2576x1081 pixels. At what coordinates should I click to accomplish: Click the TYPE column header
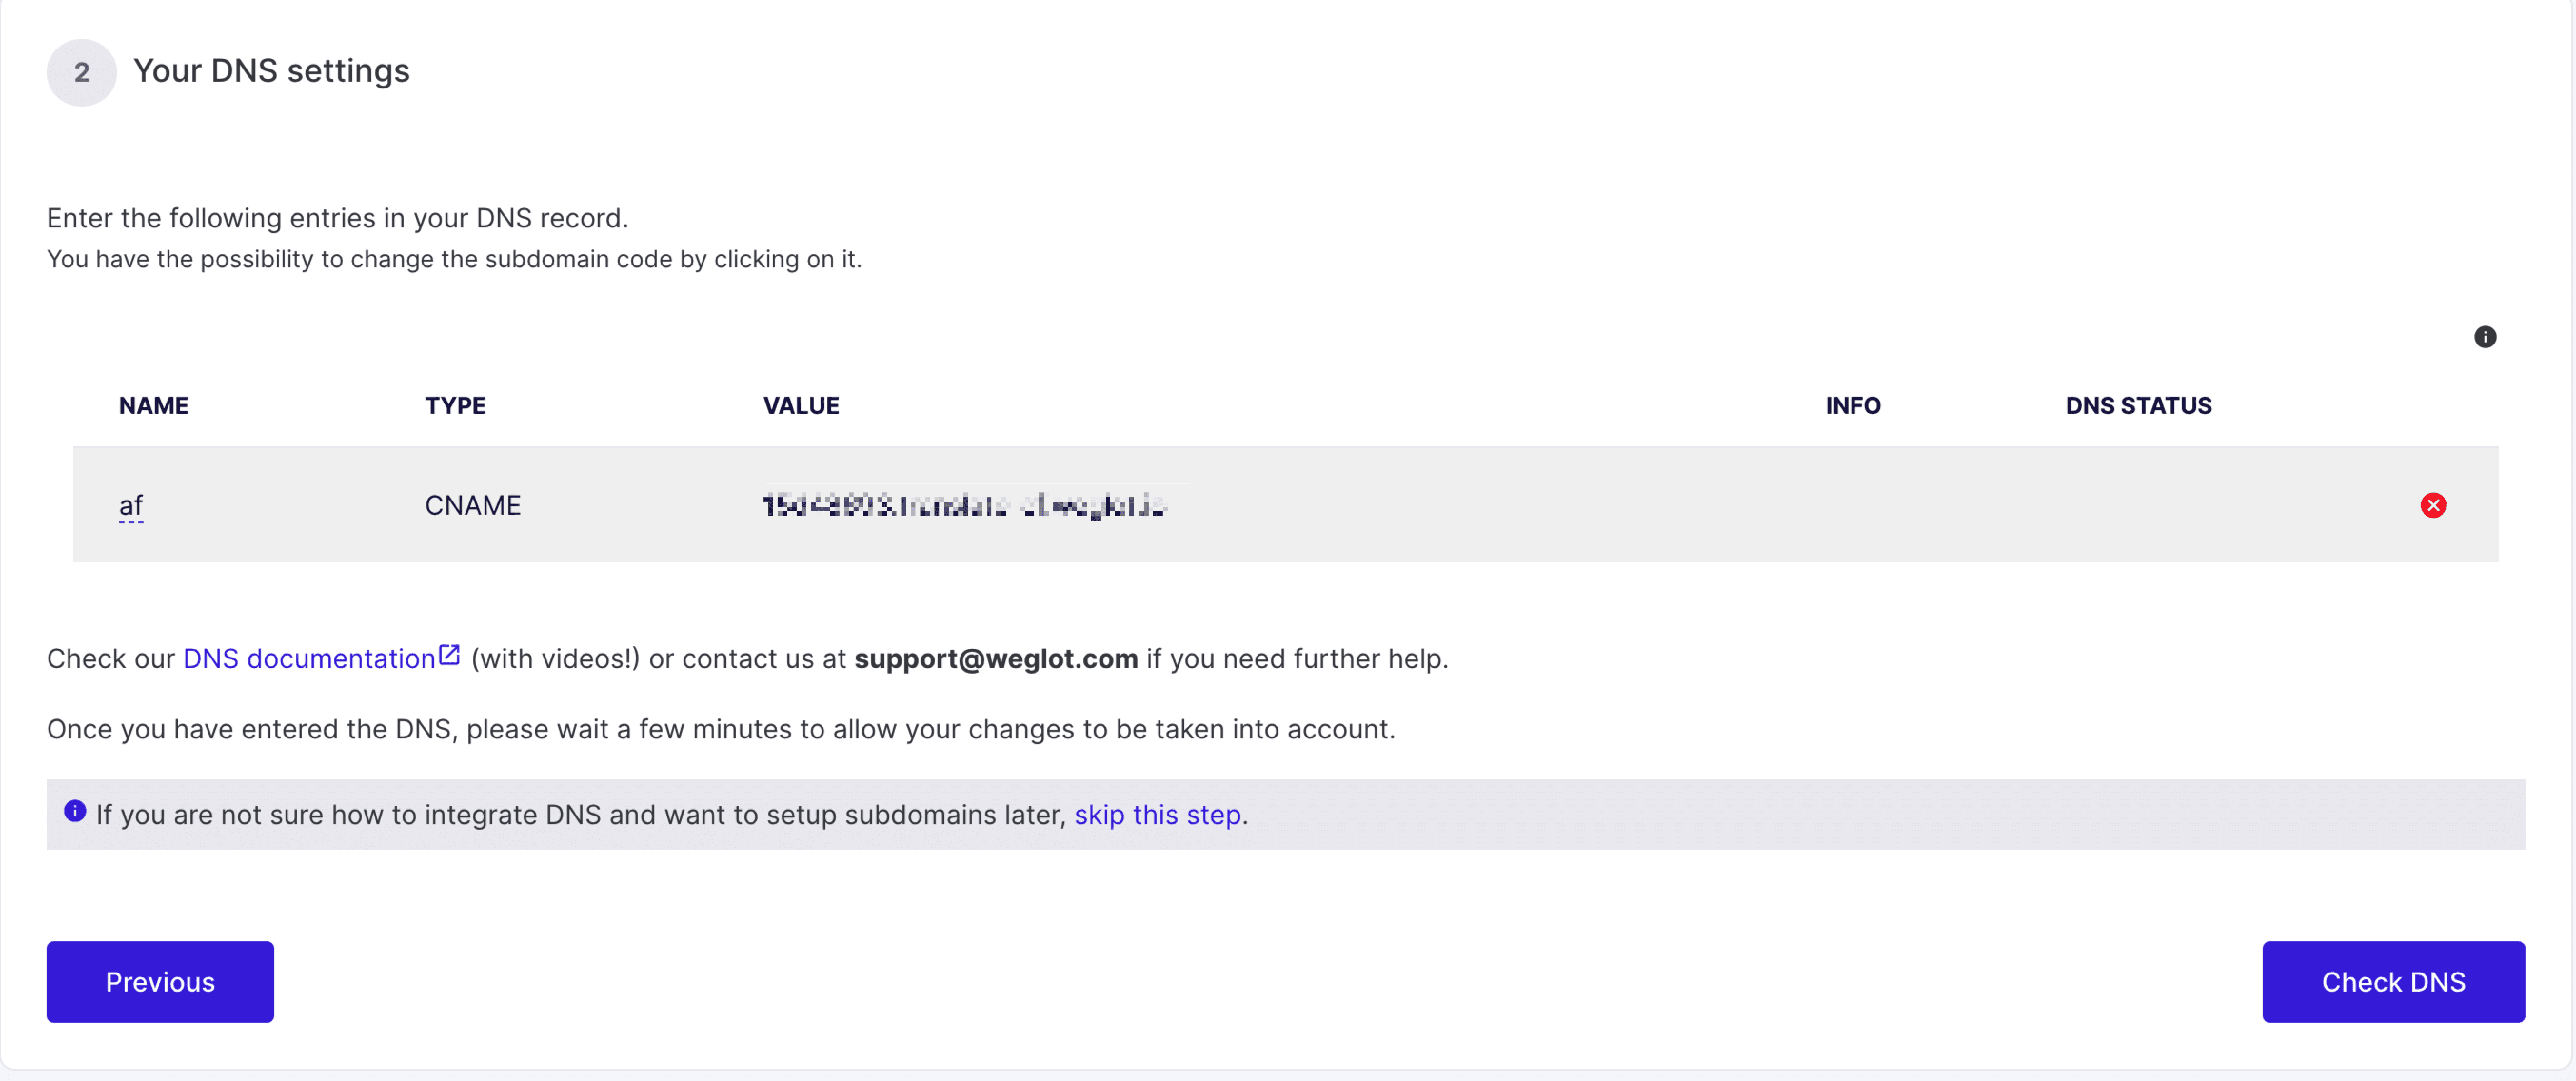(455, 406)
